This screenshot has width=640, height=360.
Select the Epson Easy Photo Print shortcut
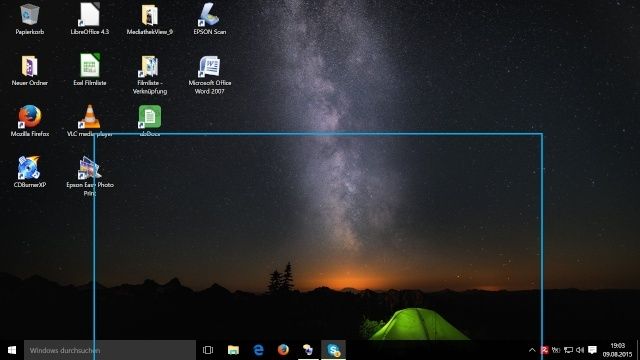[x=89, y=167]
